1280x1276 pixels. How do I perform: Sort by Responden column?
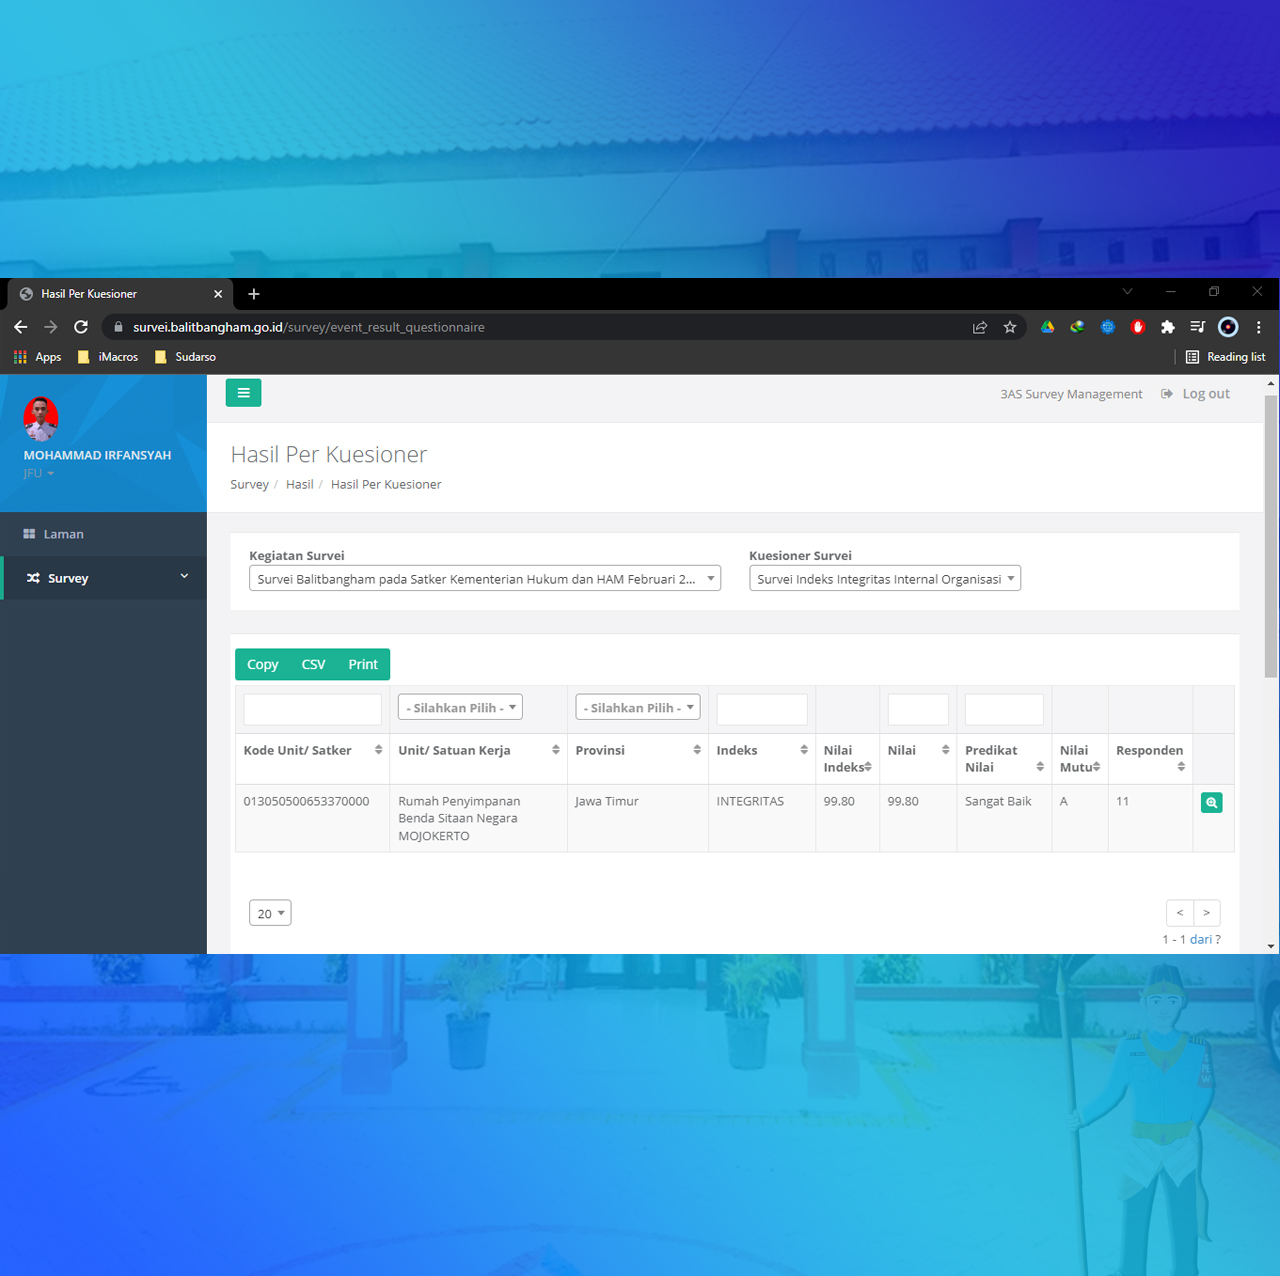coord(1150,759)
